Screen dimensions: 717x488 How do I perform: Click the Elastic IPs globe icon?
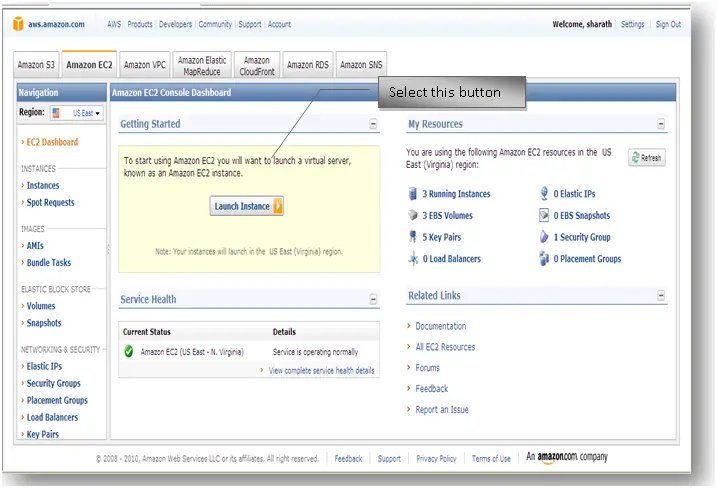544,193
